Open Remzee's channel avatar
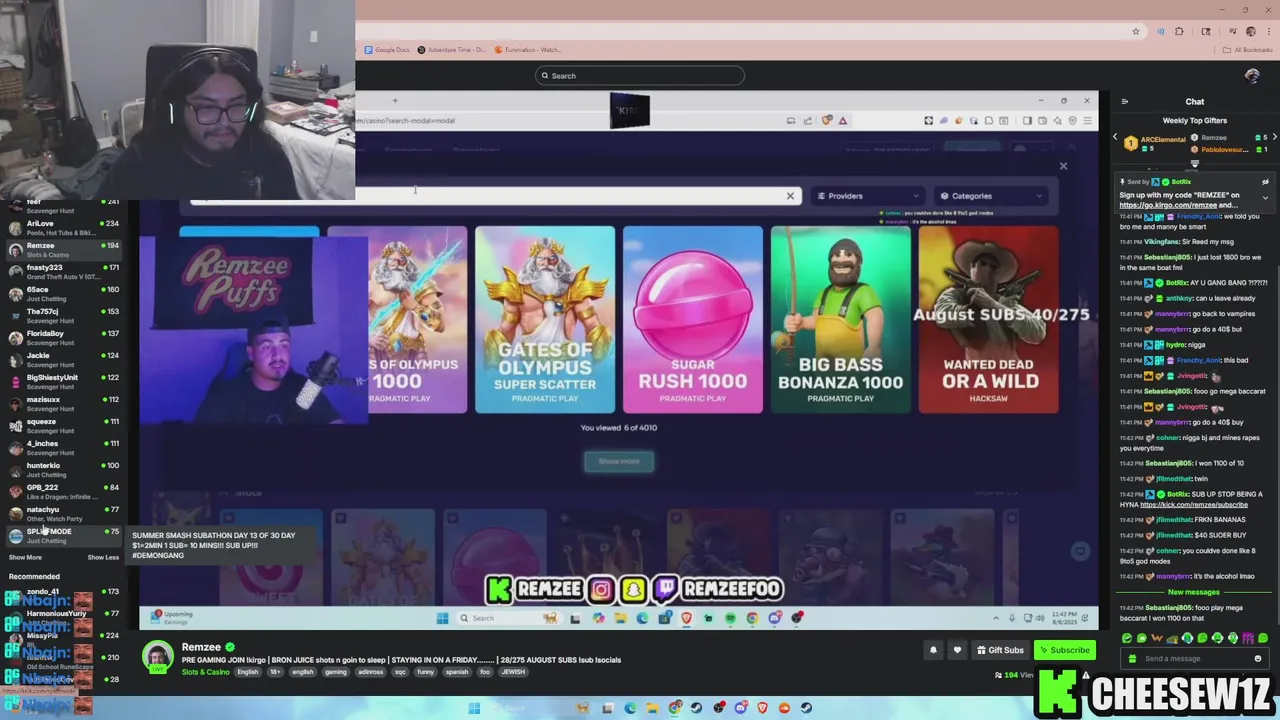Screen dimensions: 1280x720 pos(157,657)
